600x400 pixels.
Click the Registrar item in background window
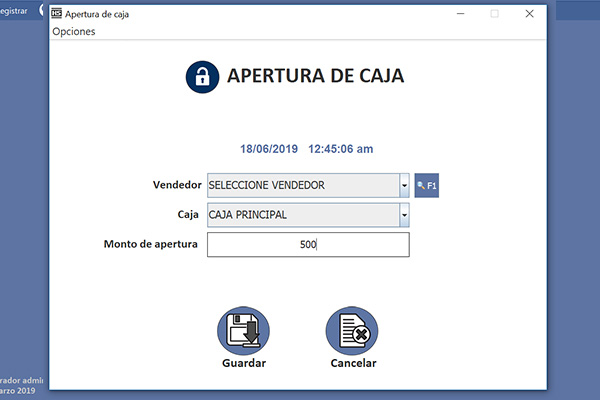point(13,12)
